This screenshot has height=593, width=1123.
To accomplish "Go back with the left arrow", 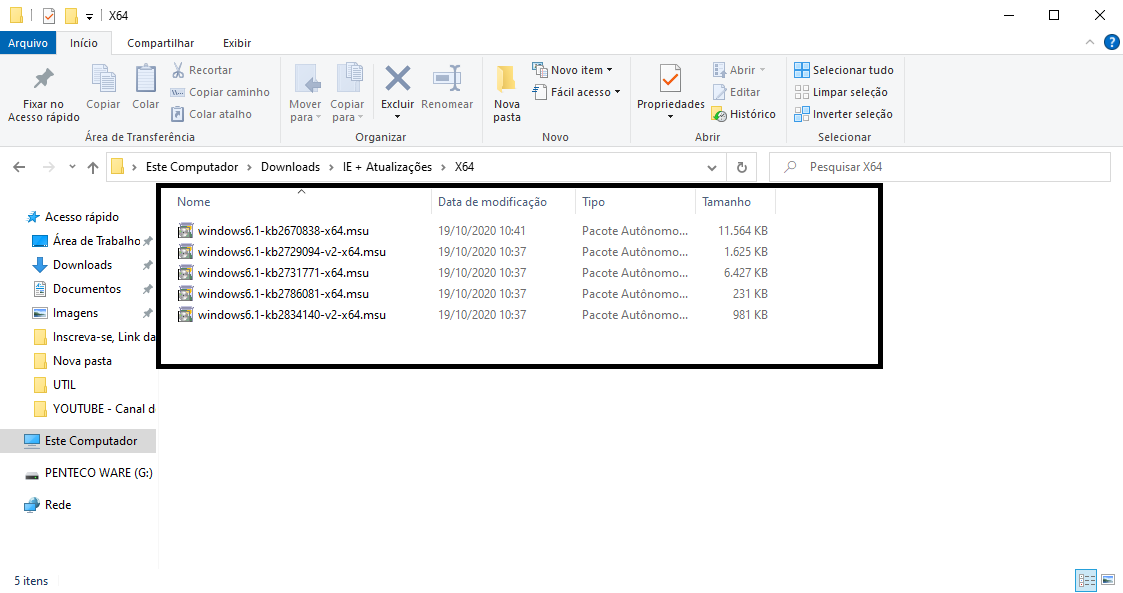I will (x=19, y=167).
